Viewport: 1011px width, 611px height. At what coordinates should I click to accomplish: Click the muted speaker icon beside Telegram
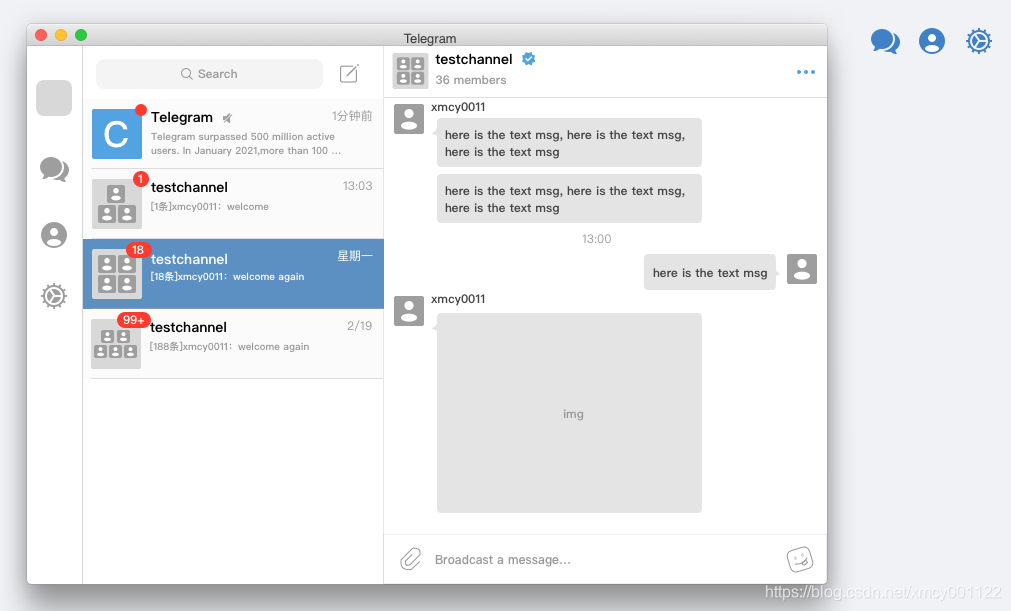[x=227, y=118]
